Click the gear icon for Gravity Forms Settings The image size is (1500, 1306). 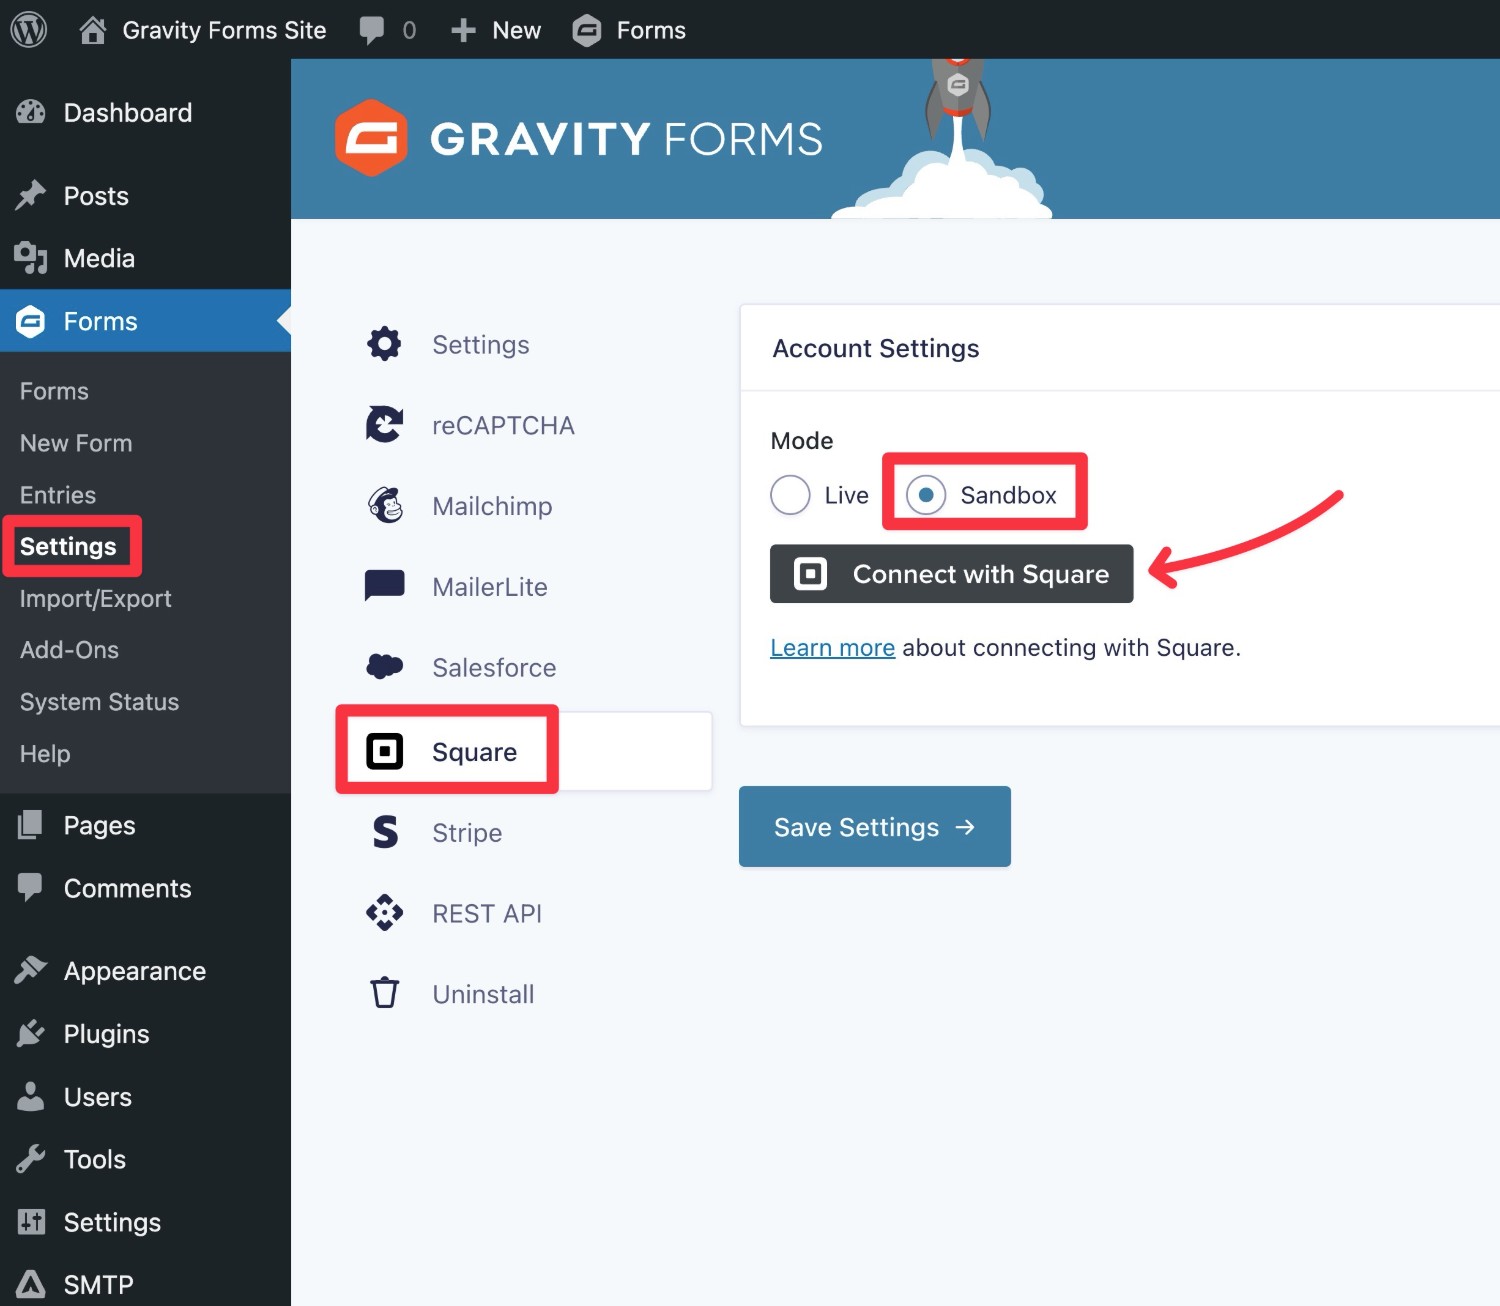[x=384, y=344]
